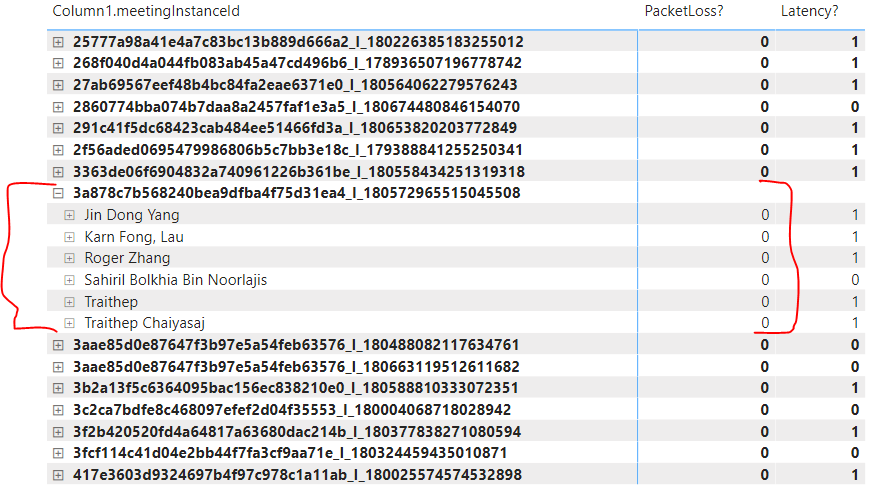Screen dimensions: 892x485
Task: Expand row 3363de06f6904832a740961226b361be
Action: (x=58, y=172)
